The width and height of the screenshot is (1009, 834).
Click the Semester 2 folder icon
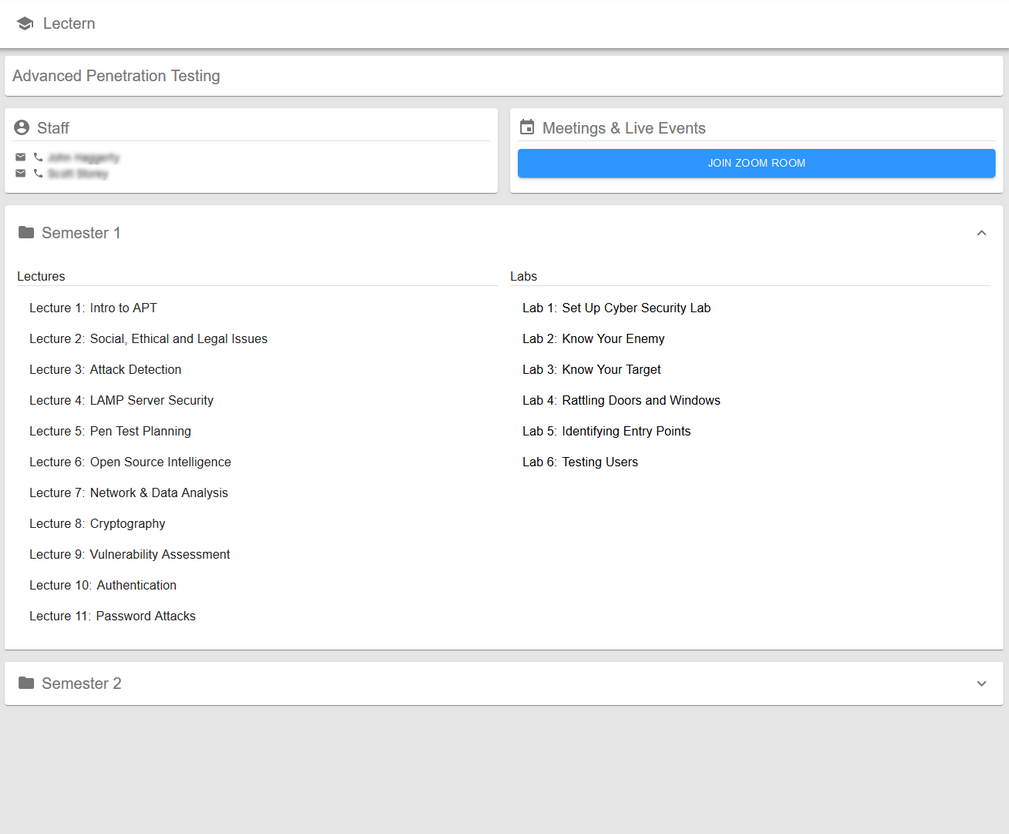tap(26, 683)
